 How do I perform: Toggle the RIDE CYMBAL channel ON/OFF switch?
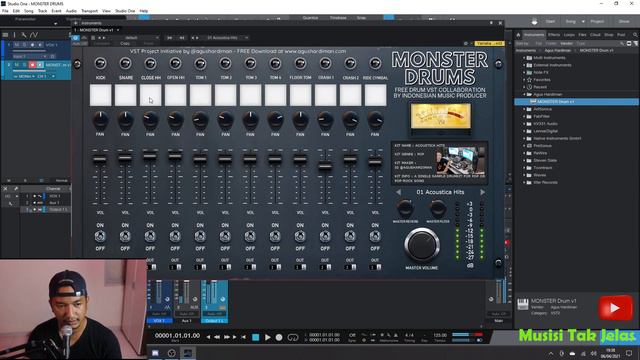click(375, 236)
